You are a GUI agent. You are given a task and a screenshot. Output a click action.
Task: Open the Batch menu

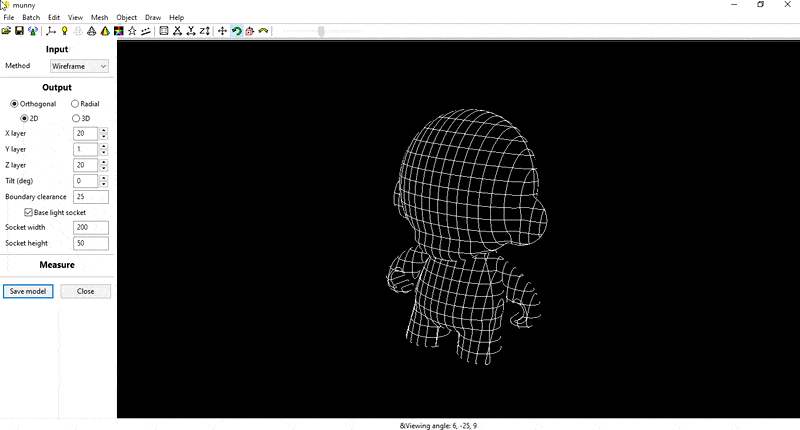tap(31, 17)
